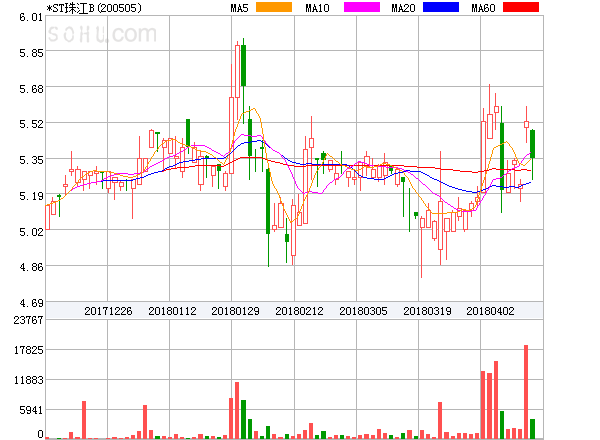Viewport: 600px width, 440px height.
Task: Click the 5941 volume axis label
Action: point(31,410)
